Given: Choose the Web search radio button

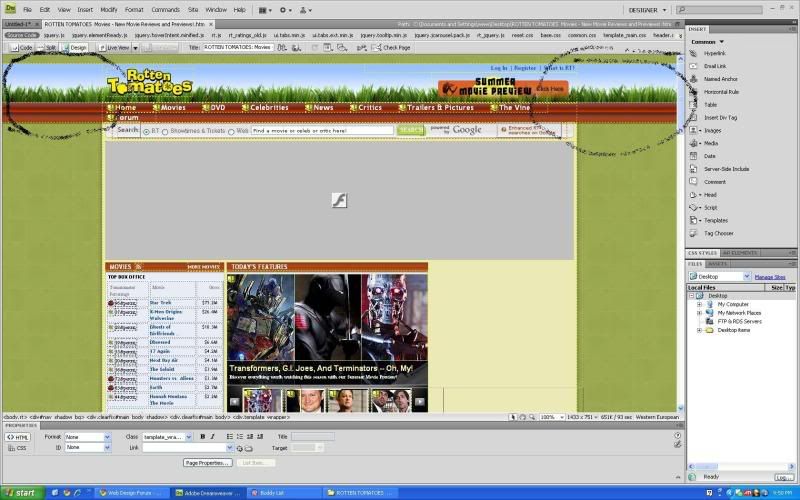Looking at the screenshot, I should [231, 131].
